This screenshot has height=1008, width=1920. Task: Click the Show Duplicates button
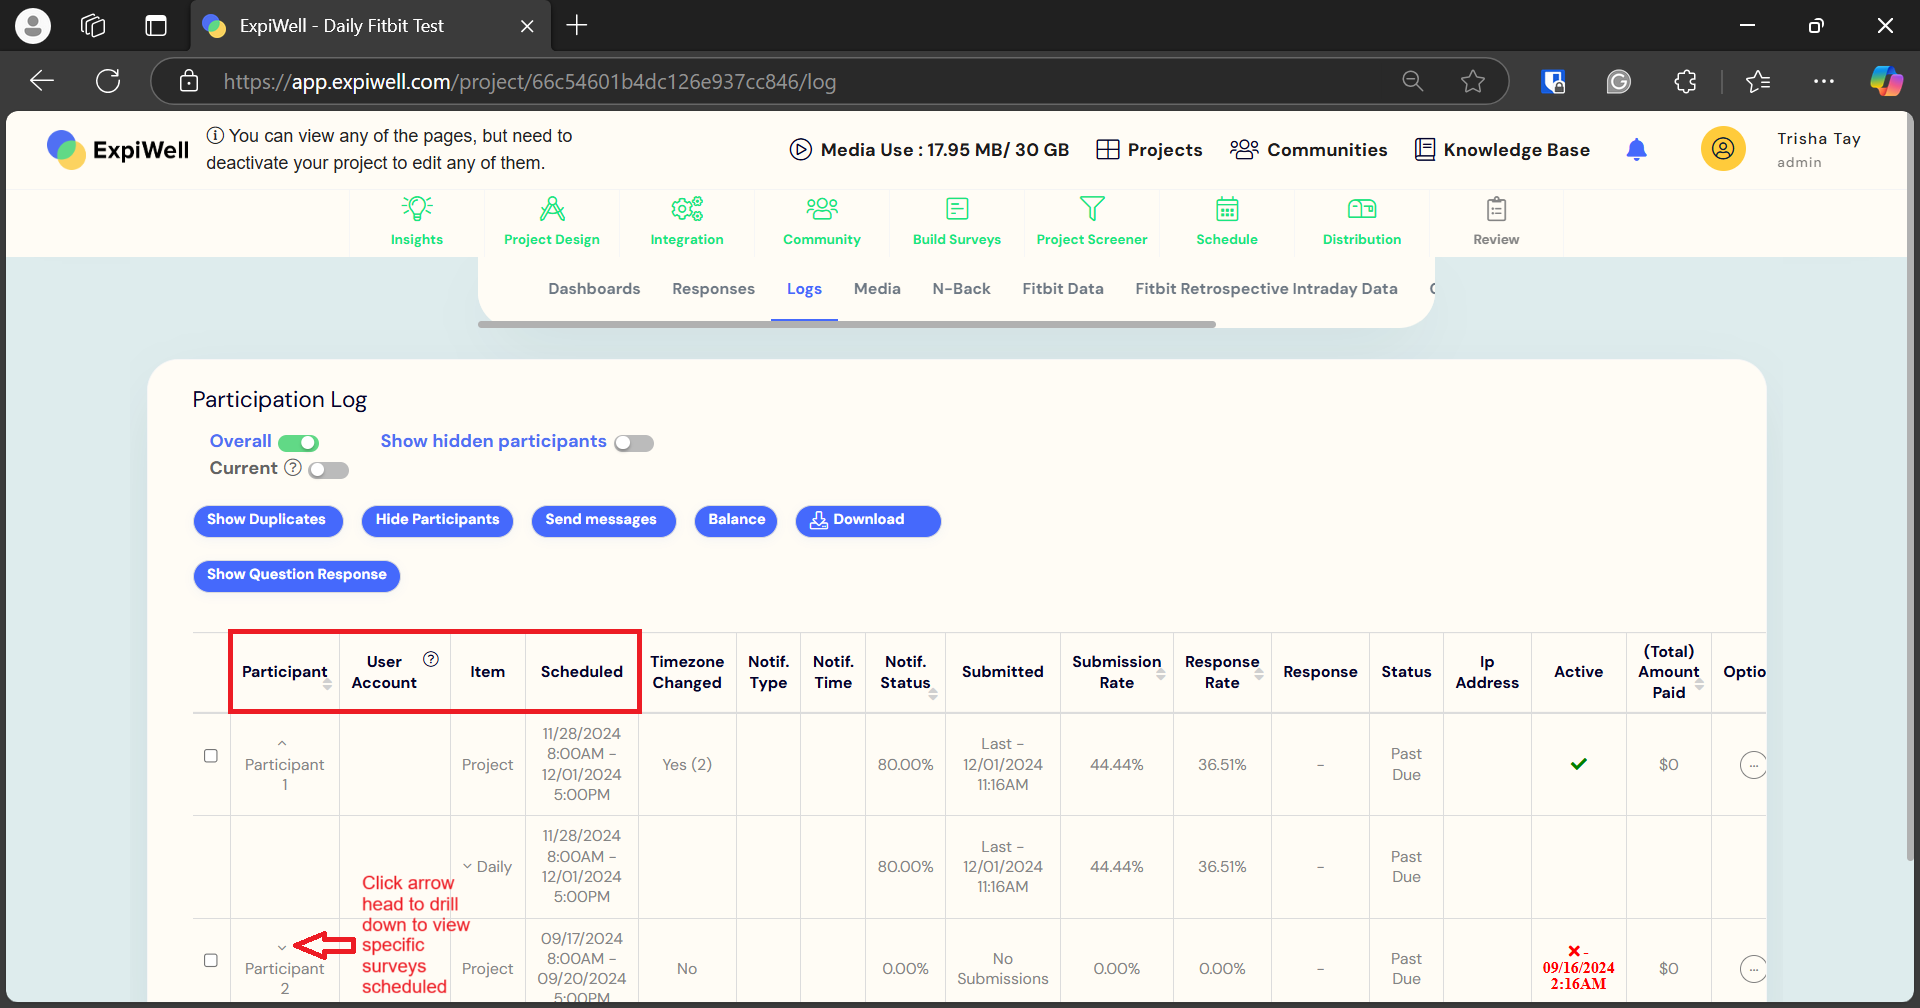click(x=267, y=520)
